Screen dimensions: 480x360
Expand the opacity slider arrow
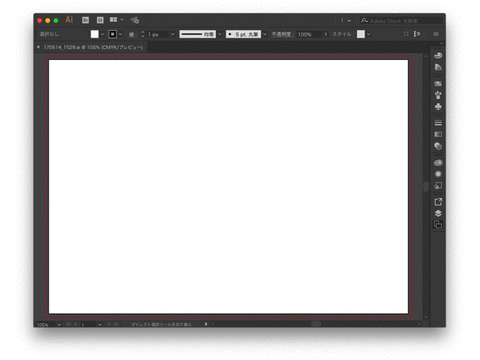pos(326,34)
